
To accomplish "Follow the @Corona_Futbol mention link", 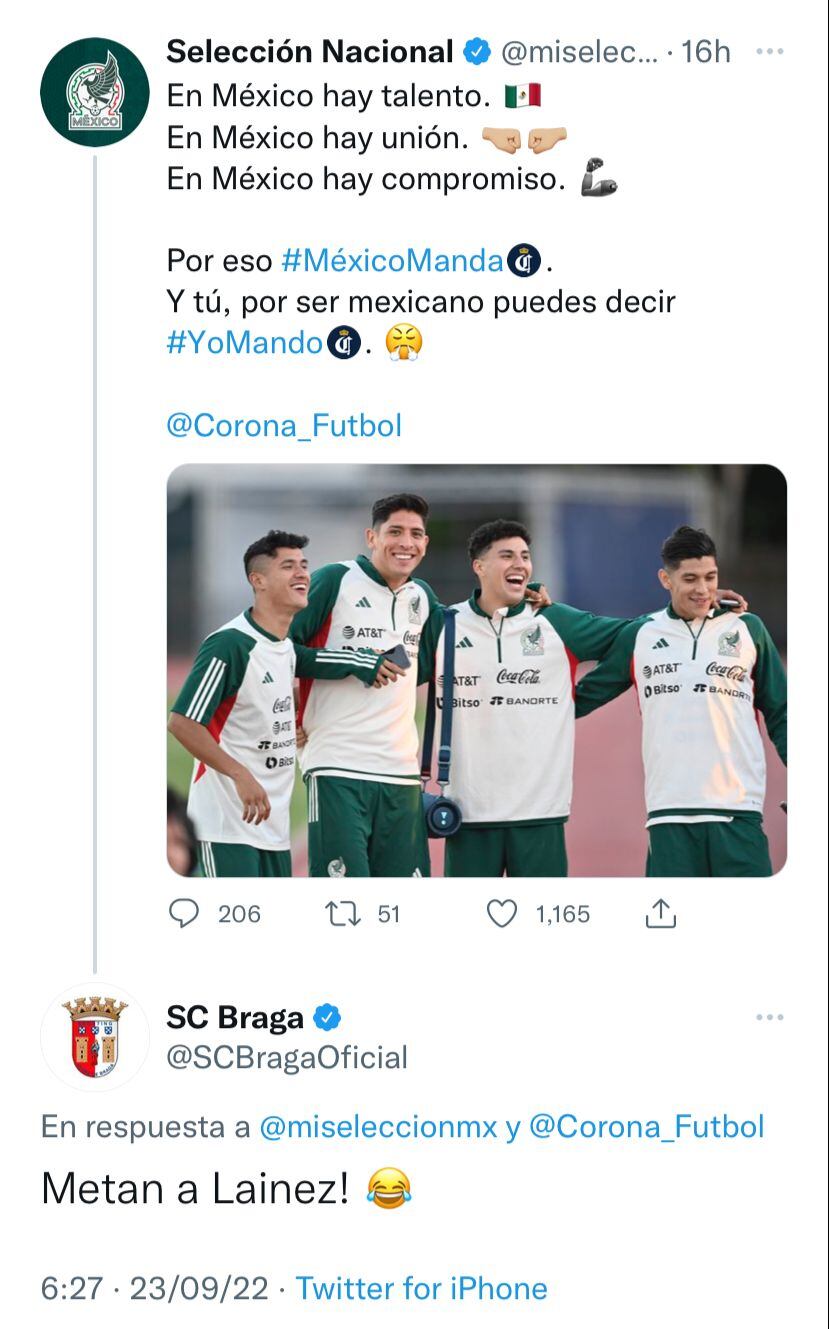I will pyautogui.click(x=283, y=425).
